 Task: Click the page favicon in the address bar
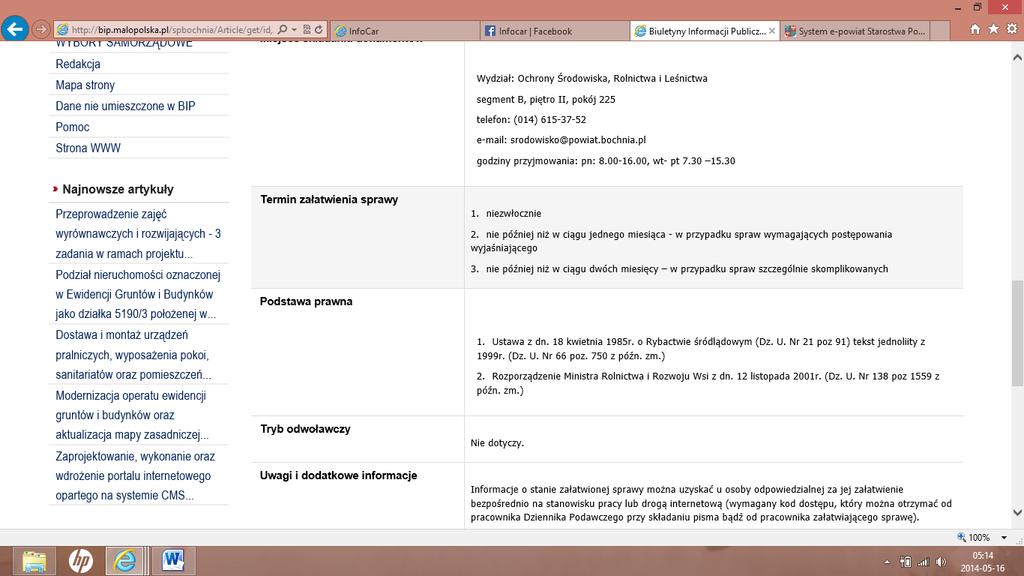(63, 30)
